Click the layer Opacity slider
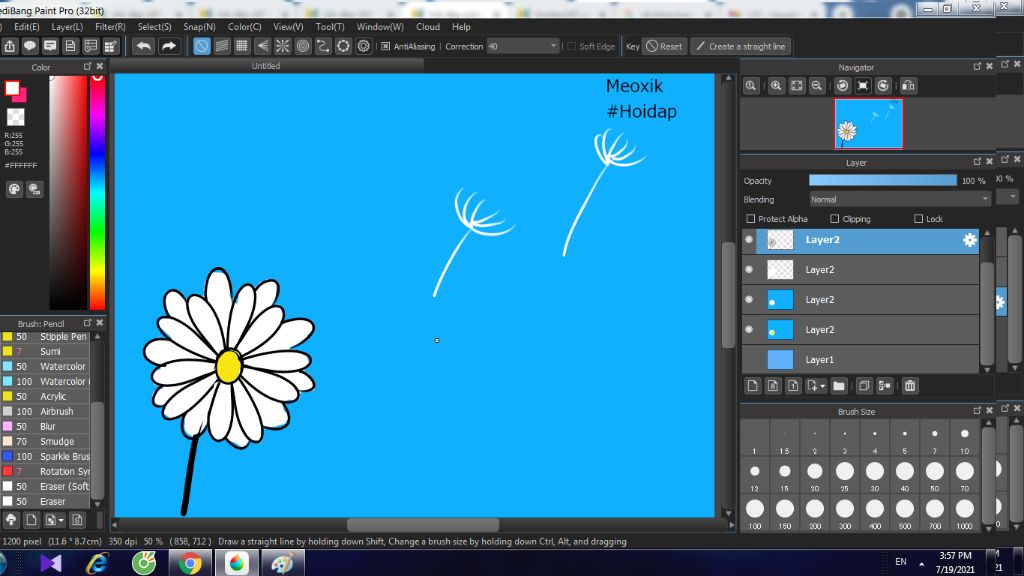This screenshot has width=1024, height=576. pyautogui.click(x=883, y=181)
